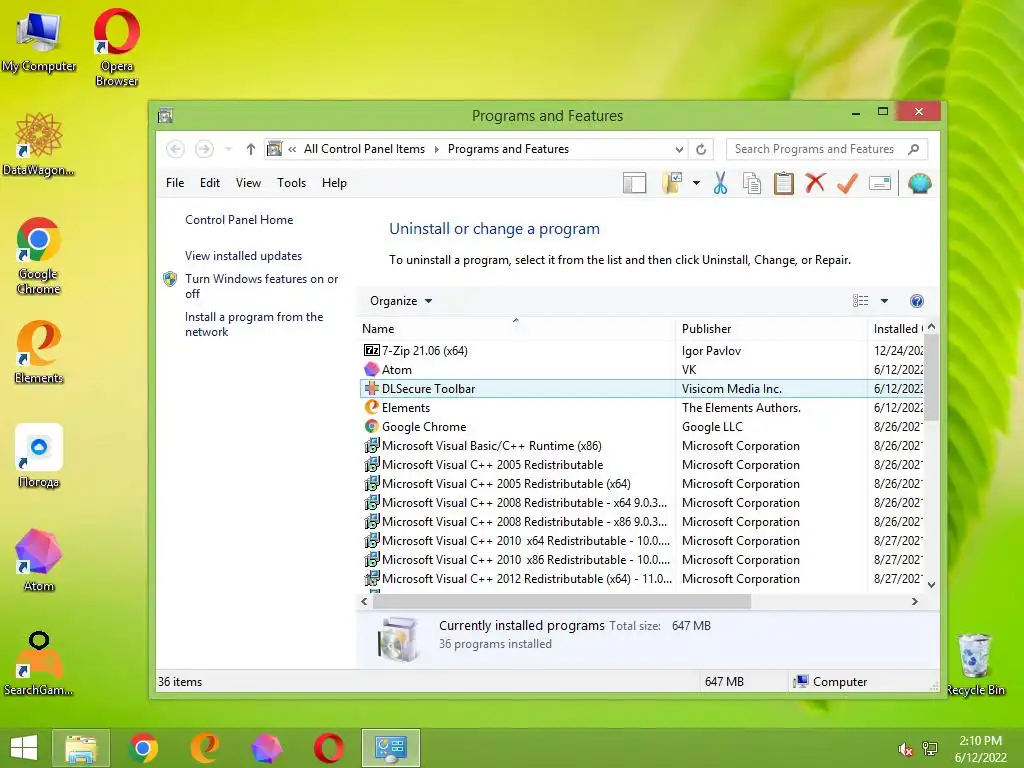Click the blue Help question mark icon
1024x768 pixels.
point(916,301)
